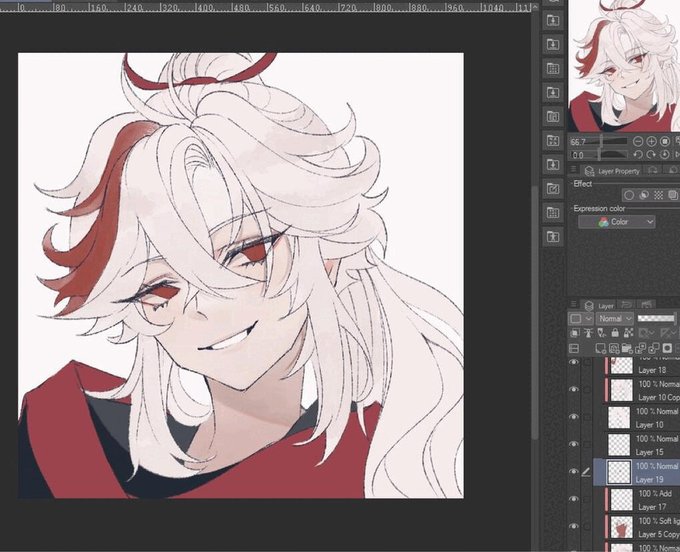Hide Layer 17 via eye icon
This screenshot has height=552, width=680.
point(574,499)
